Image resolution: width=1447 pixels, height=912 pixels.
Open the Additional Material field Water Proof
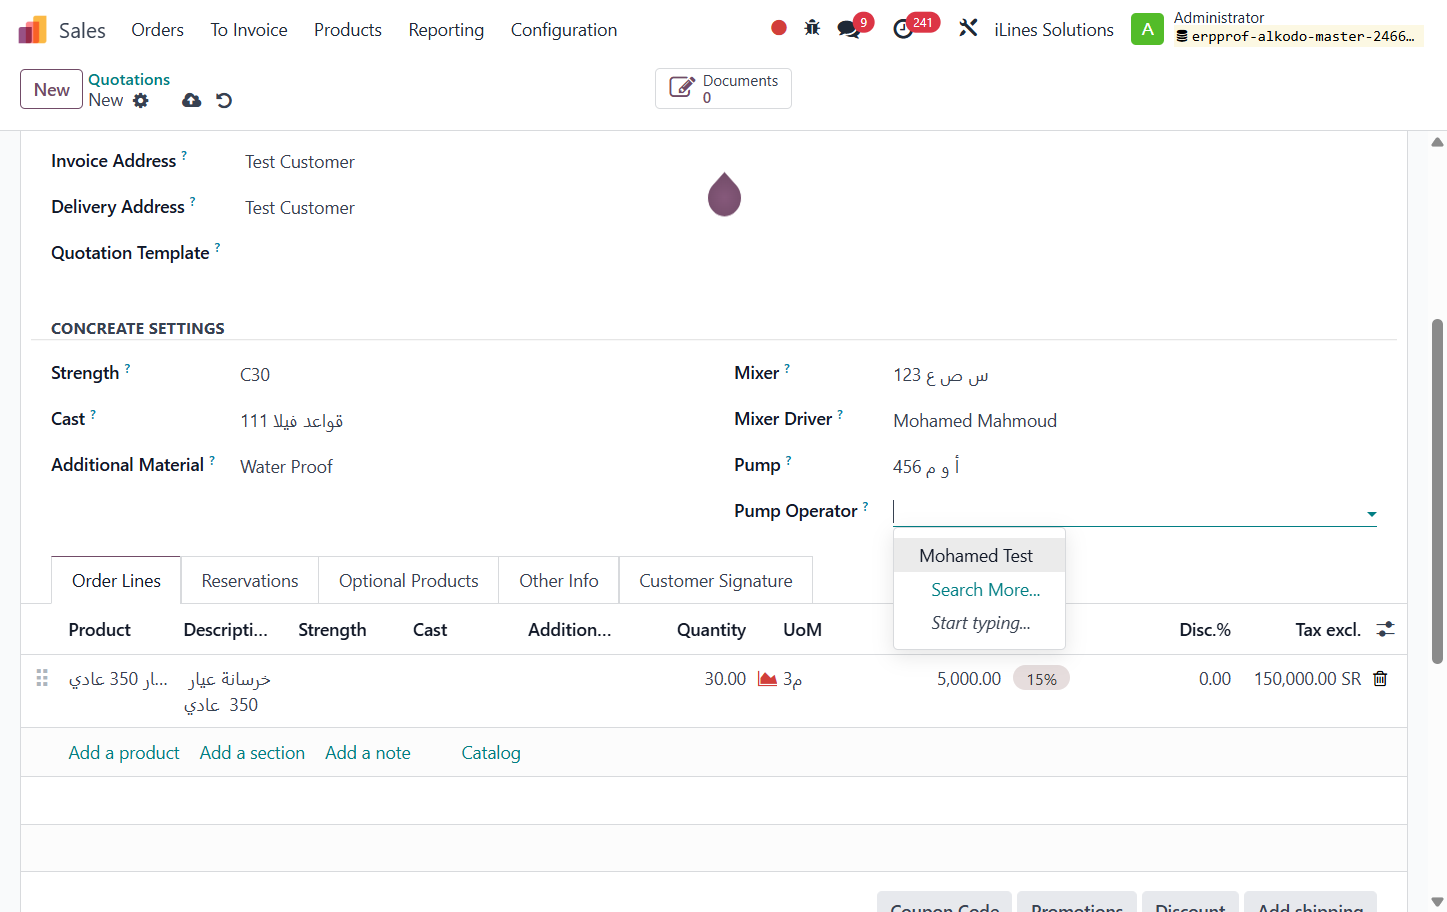(286, 467)
